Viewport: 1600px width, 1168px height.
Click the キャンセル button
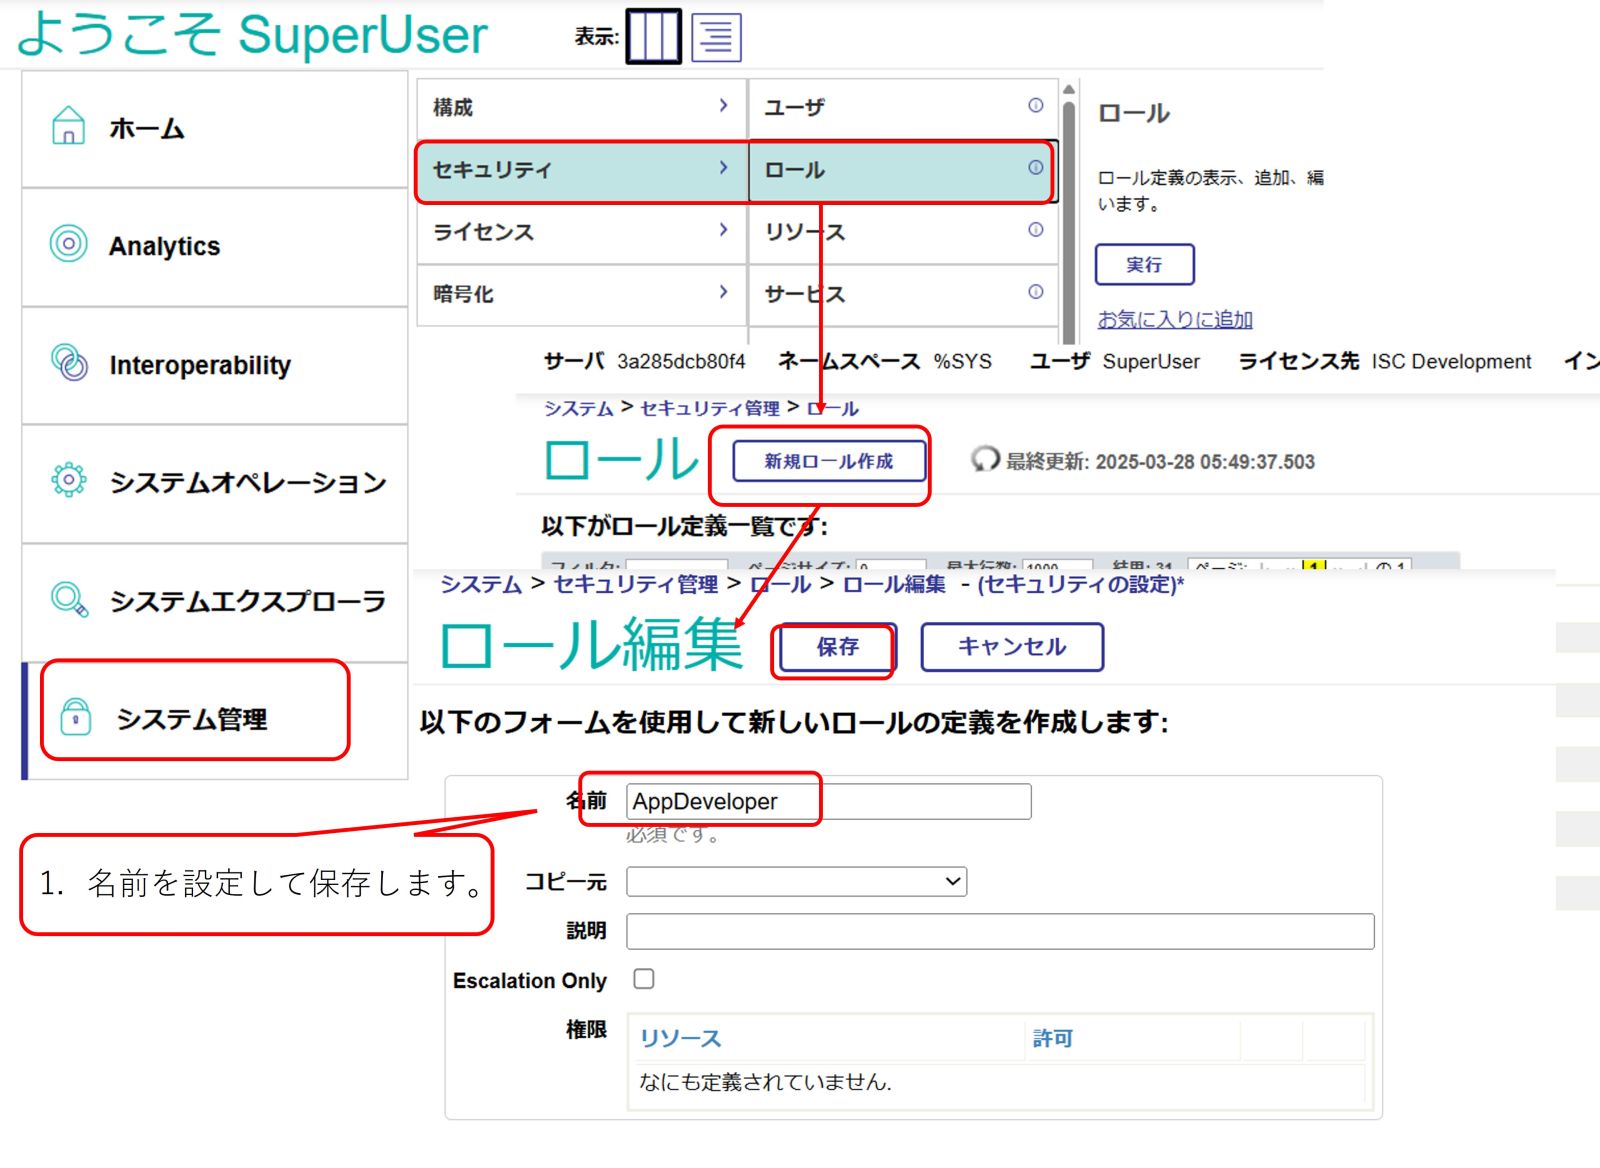(x=1011, y=647)
